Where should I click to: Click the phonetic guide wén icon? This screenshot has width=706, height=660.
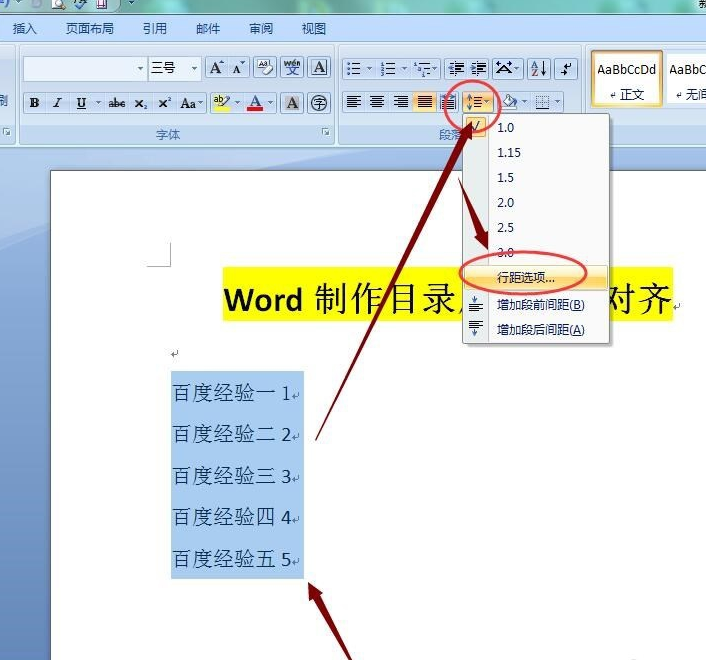[x=292, y=68]
